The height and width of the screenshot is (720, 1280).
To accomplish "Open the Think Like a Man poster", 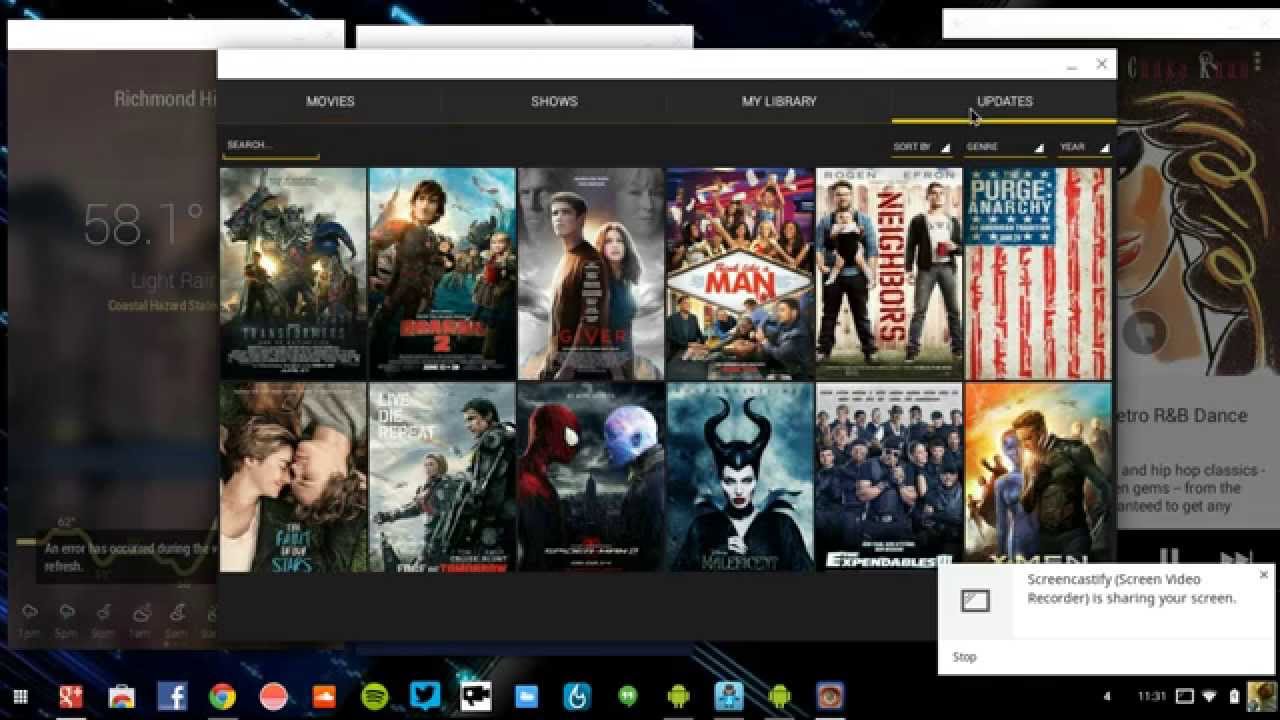I will pos(740,273).
